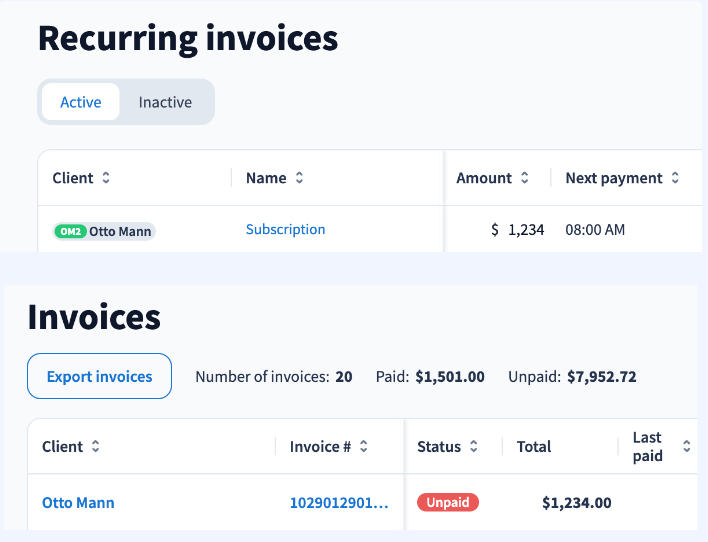Switch to the Inactive recurring invoices tab
This screenshot has height=542, width=708.
coord(165,102)
